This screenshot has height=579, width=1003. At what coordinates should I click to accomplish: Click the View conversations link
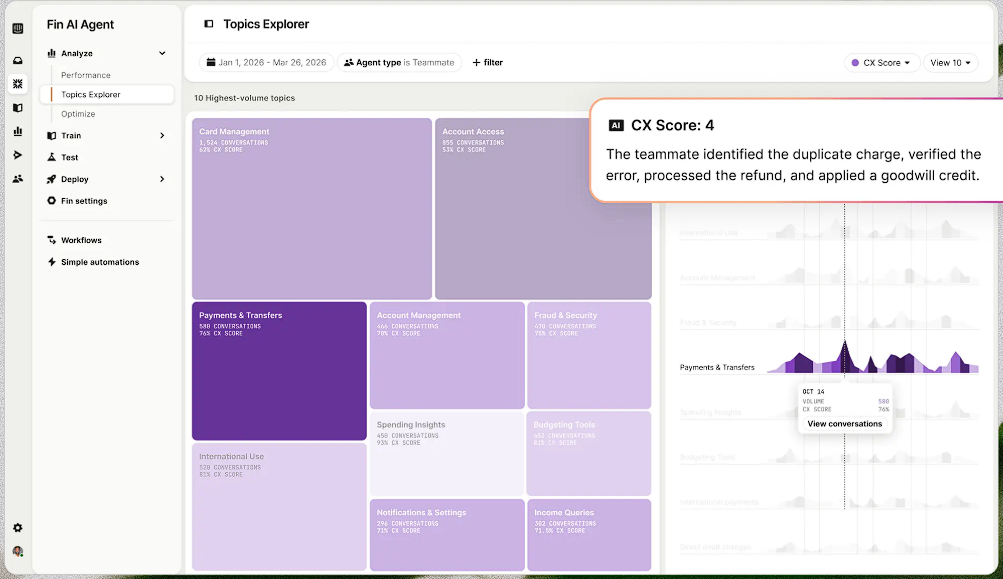click(x=845, y=424)
